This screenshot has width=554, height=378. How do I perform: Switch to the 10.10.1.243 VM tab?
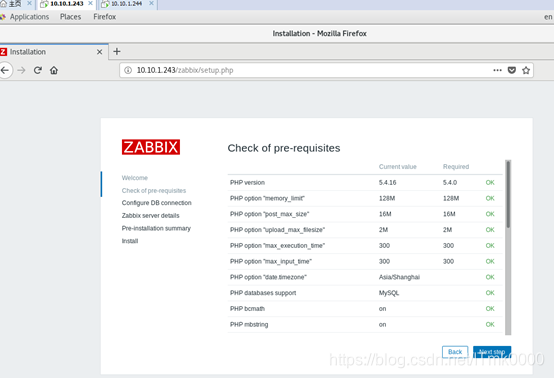click(67, 4)
